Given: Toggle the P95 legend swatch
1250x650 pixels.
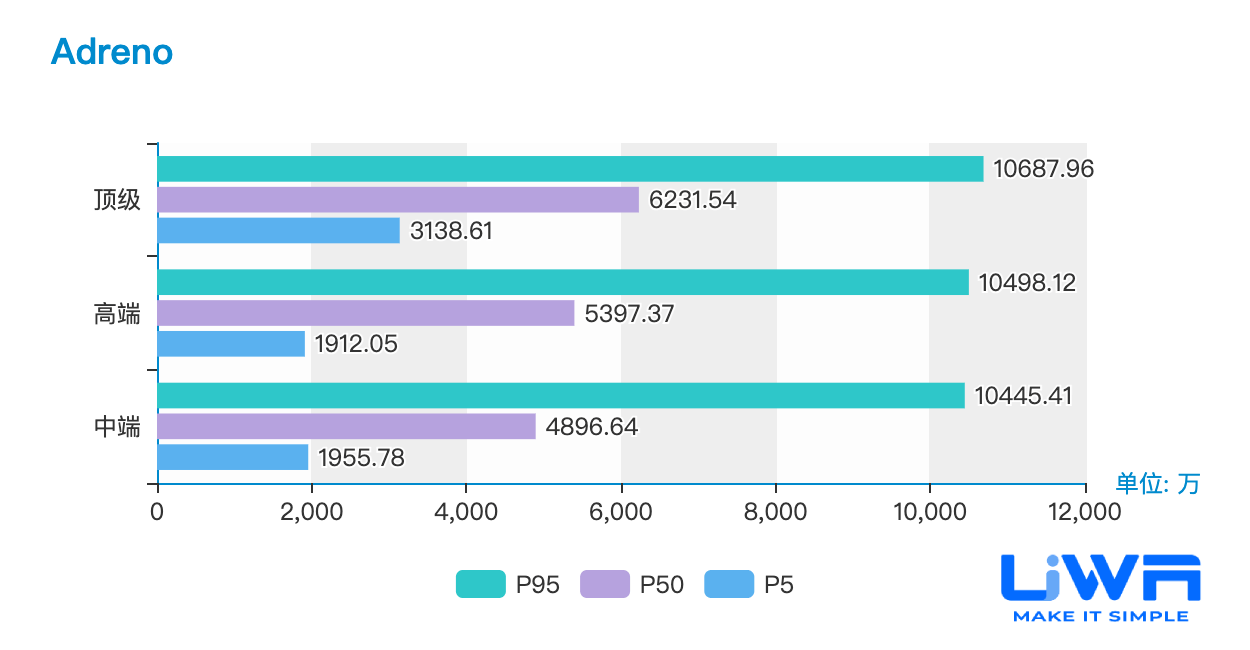Looking at the screenshot, I should (x=481, y=584).
